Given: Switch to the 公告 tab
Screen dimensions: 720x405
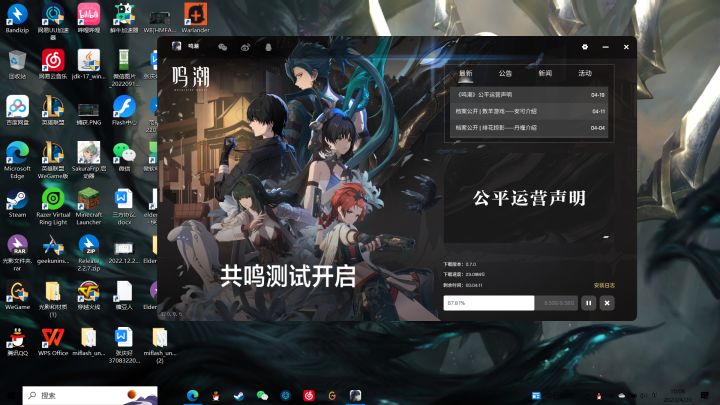Looking at the screenshot, I should click(505, 73).
